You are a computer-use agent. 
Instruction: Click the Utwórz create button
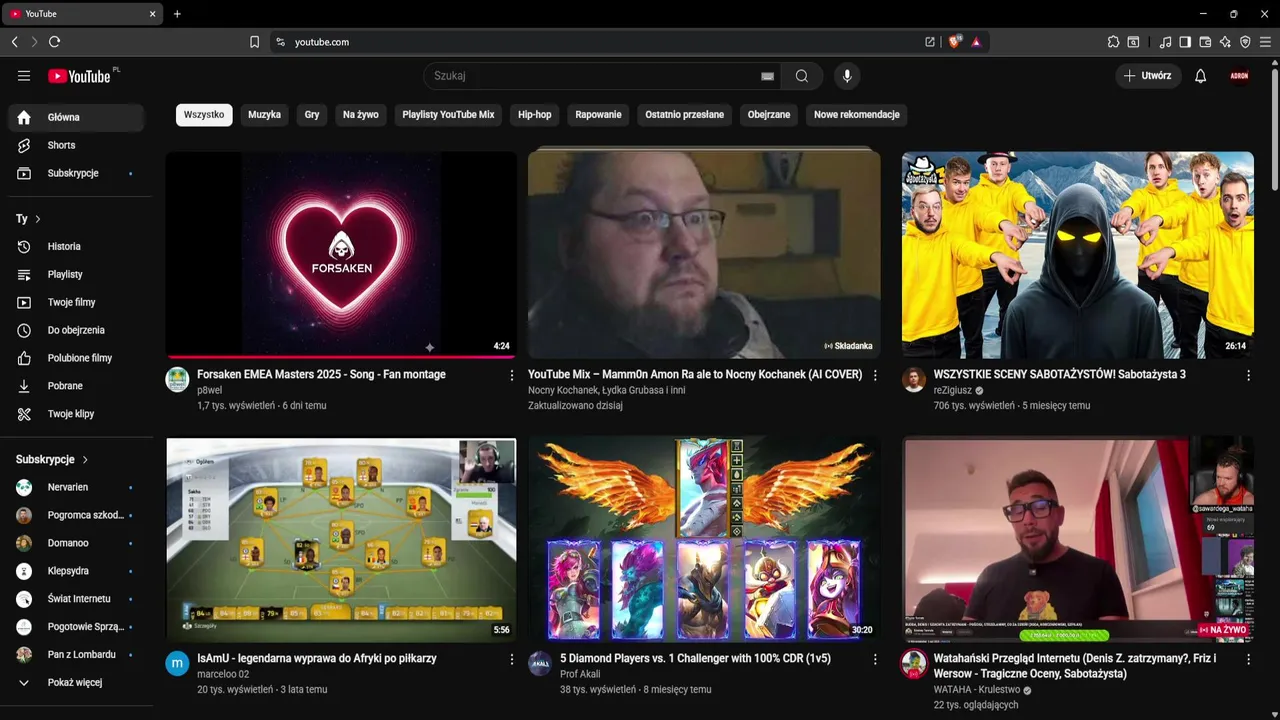(1148, 76)
